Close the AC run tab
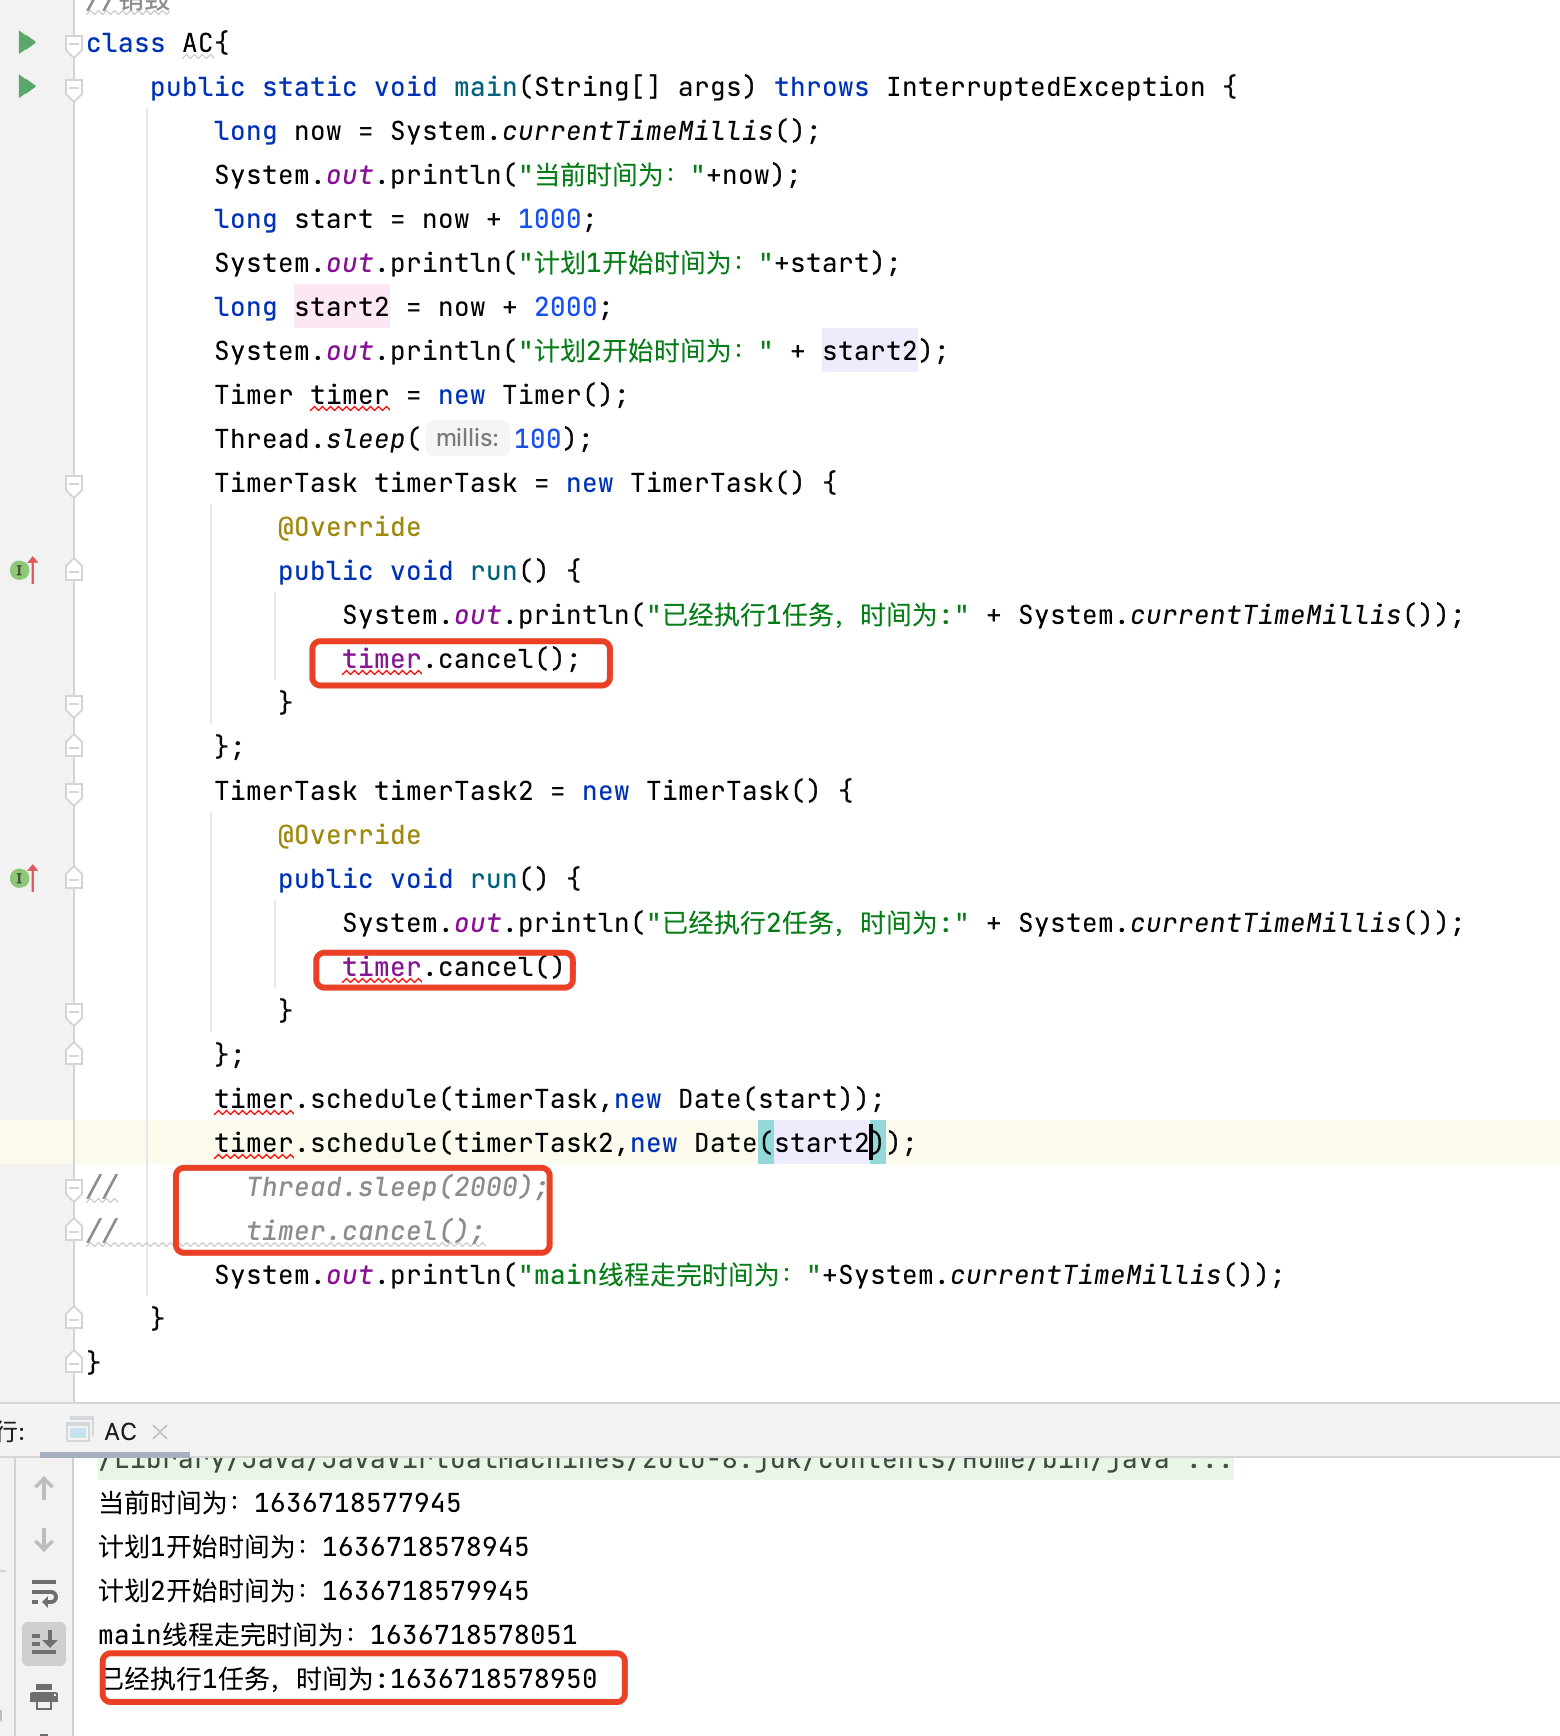Viewport: 1560px width, 1736px height. 160,1432
